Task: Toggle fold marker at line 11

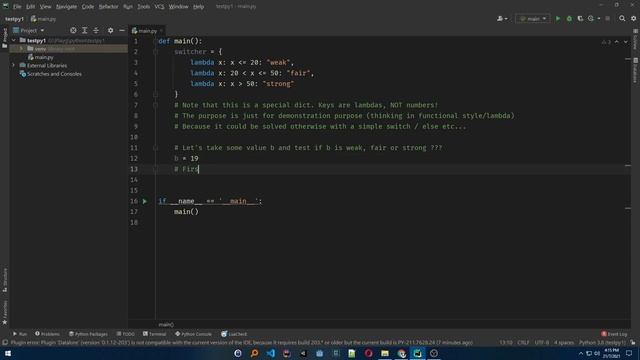Action: pos(156,148)
